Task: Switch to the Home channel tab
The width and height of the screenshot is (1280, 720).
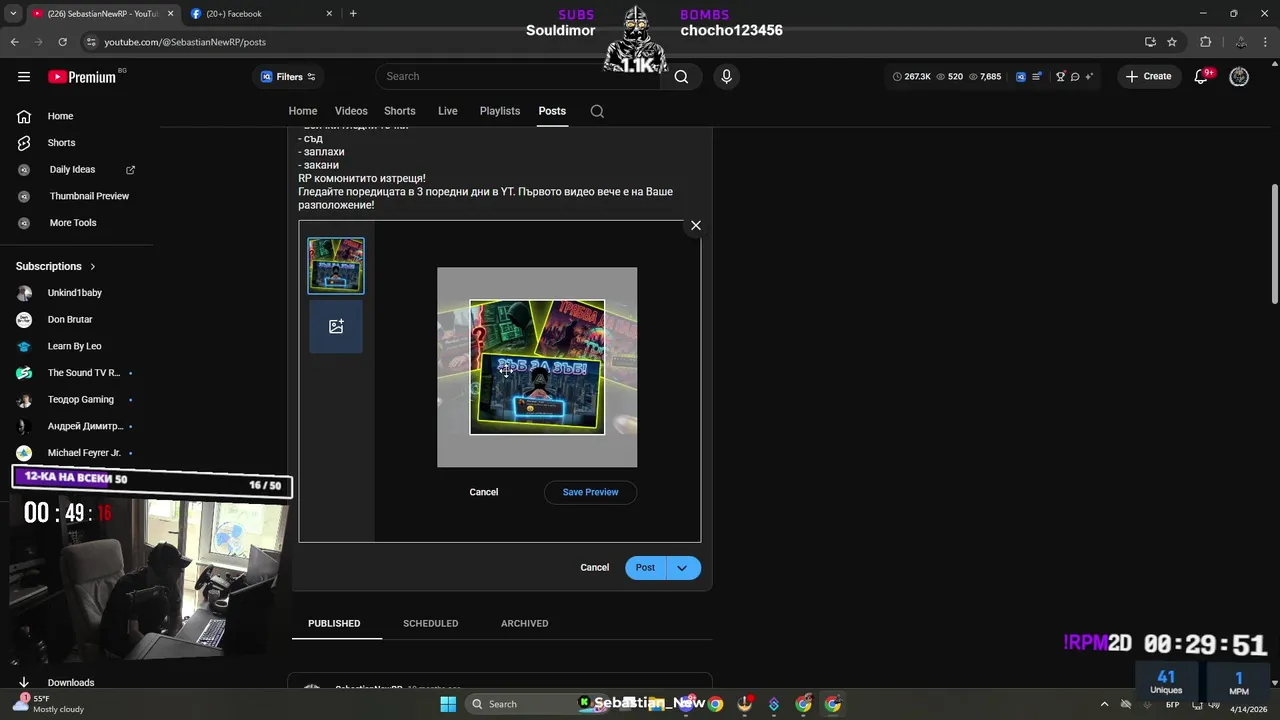Action: pyautogui.click(x=303, y=111)
